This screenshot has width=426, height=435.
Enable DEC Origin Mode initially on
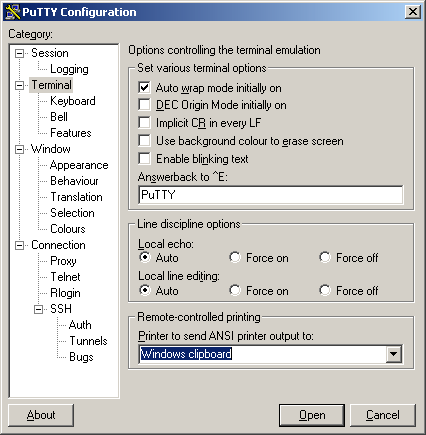pos(144,105)
